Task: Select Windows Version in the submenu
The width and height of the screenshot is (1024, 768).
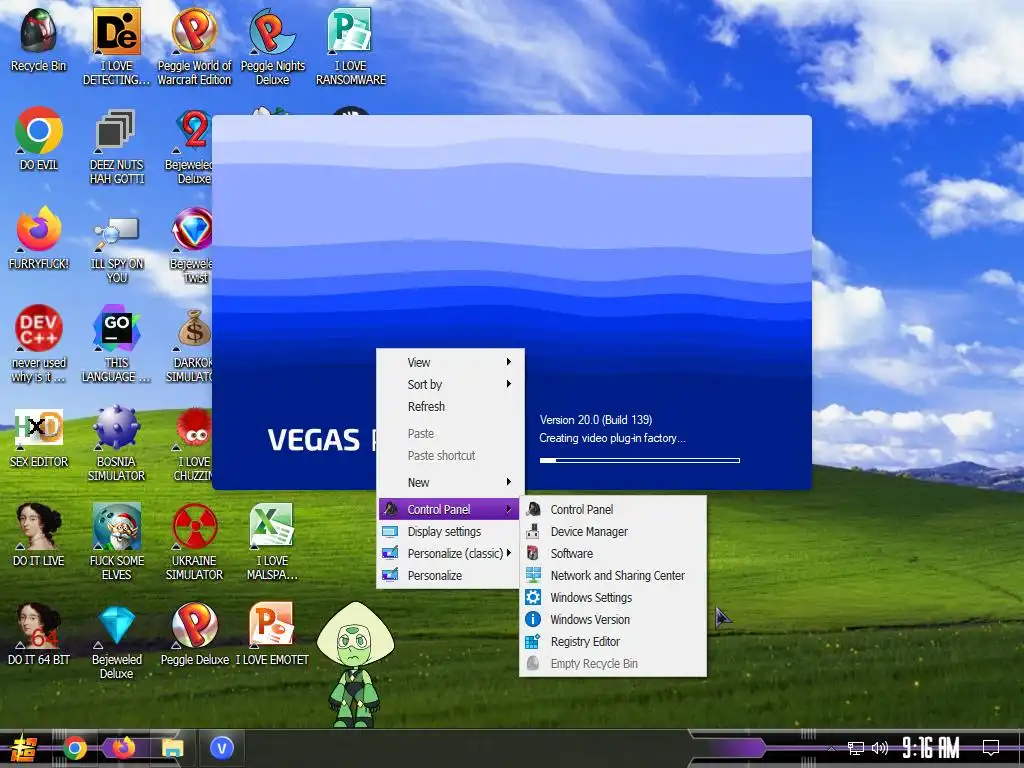Action: point(613,620)
